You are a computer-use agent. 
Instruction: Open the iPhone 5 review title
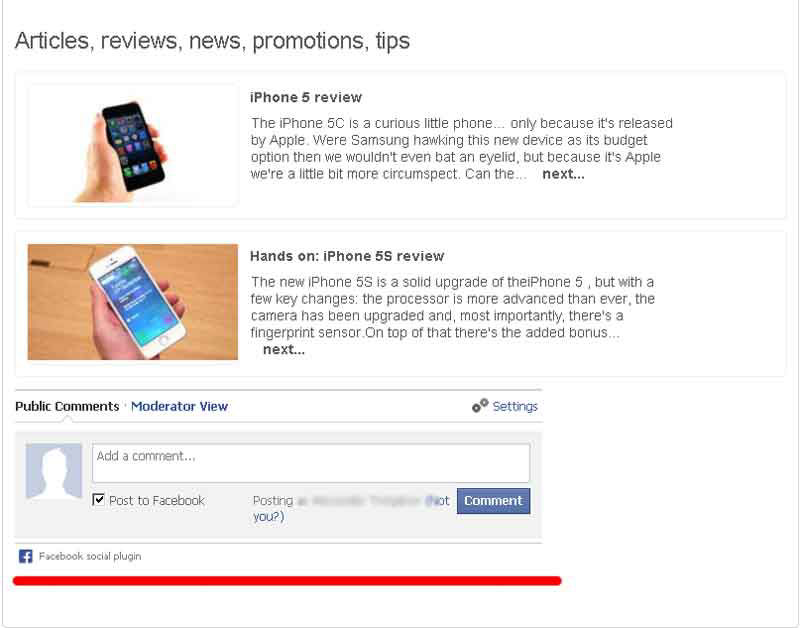pos(306,97)
